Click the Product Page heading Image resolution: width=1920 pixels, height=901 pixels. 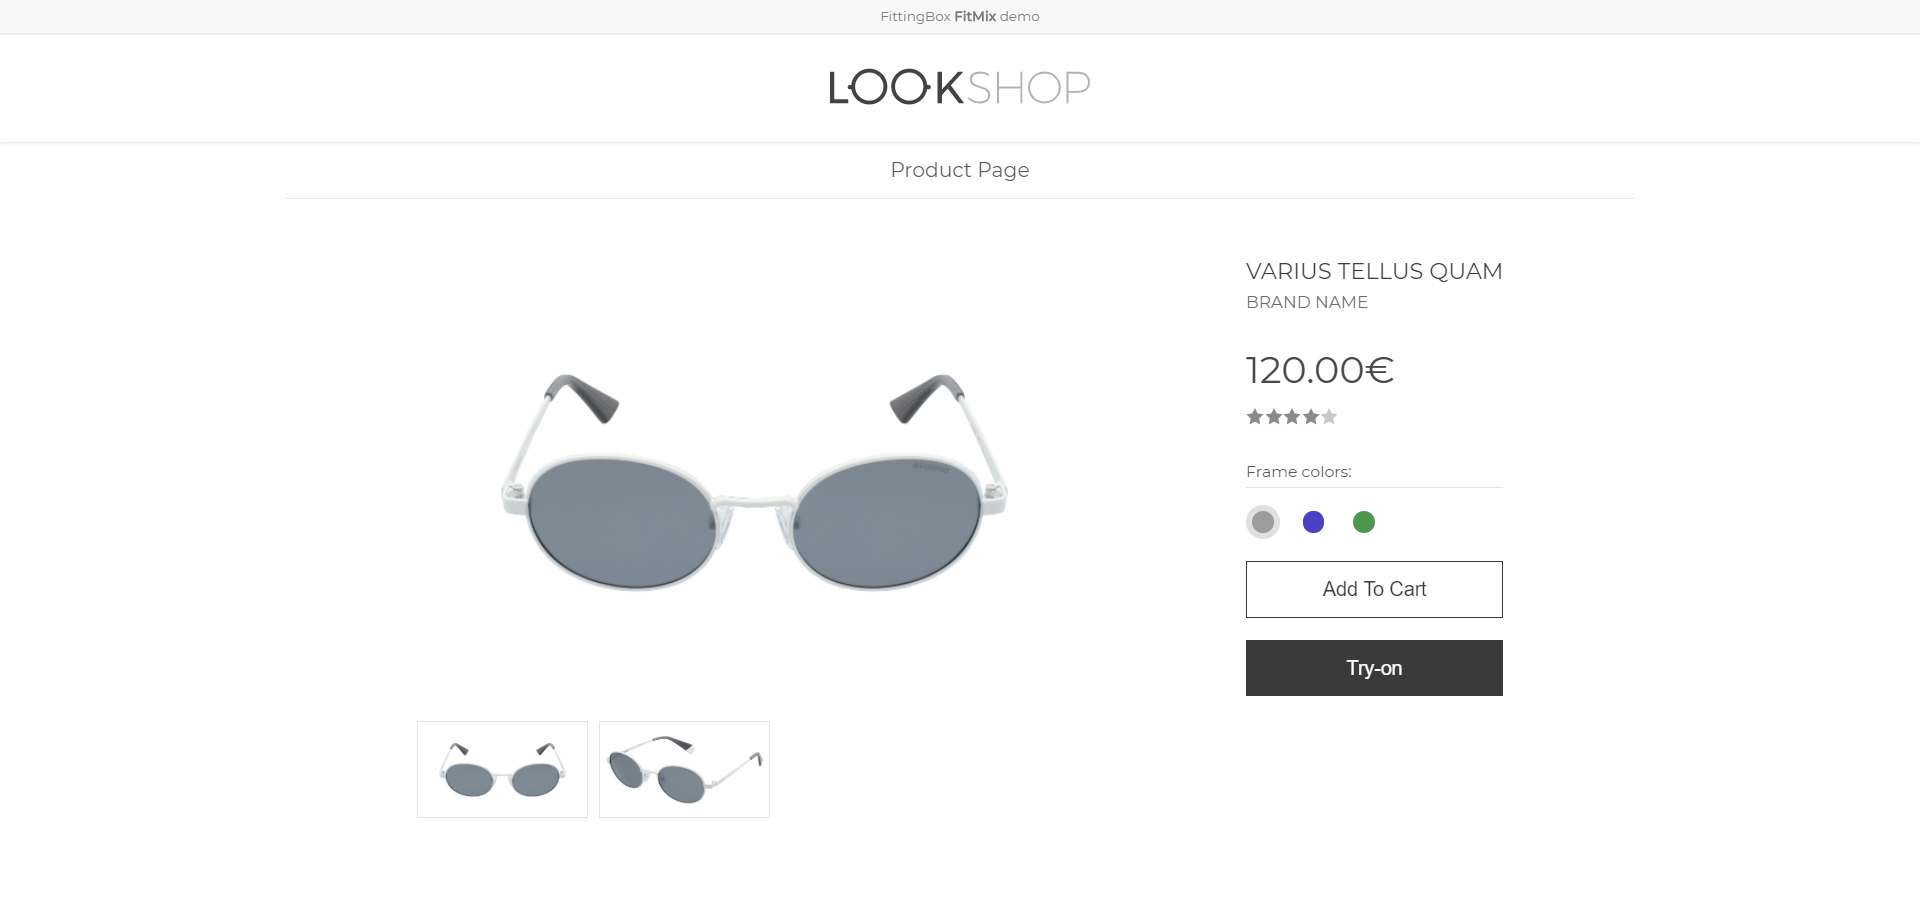point(959,170)
